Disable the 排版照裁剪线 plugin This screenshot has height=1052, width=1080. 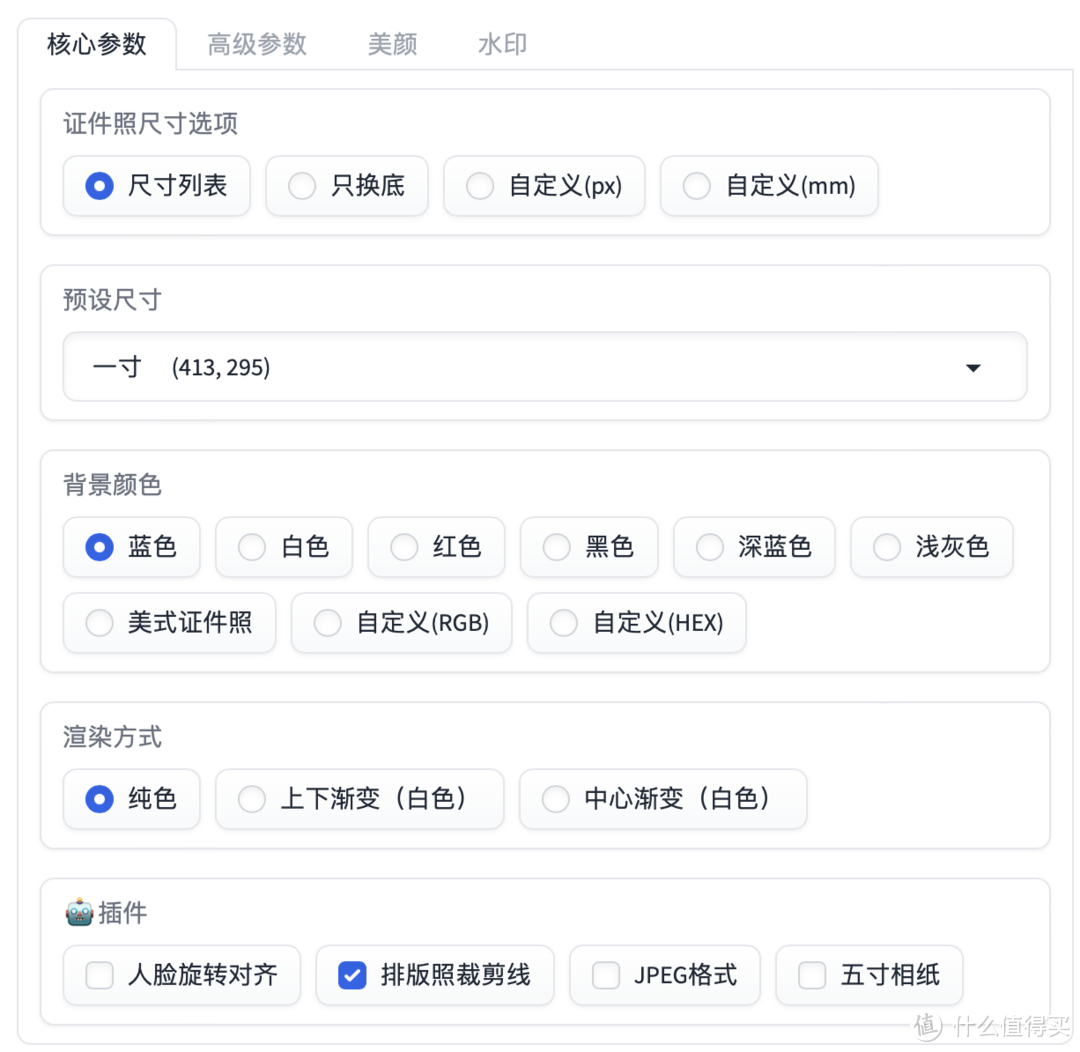435,975
